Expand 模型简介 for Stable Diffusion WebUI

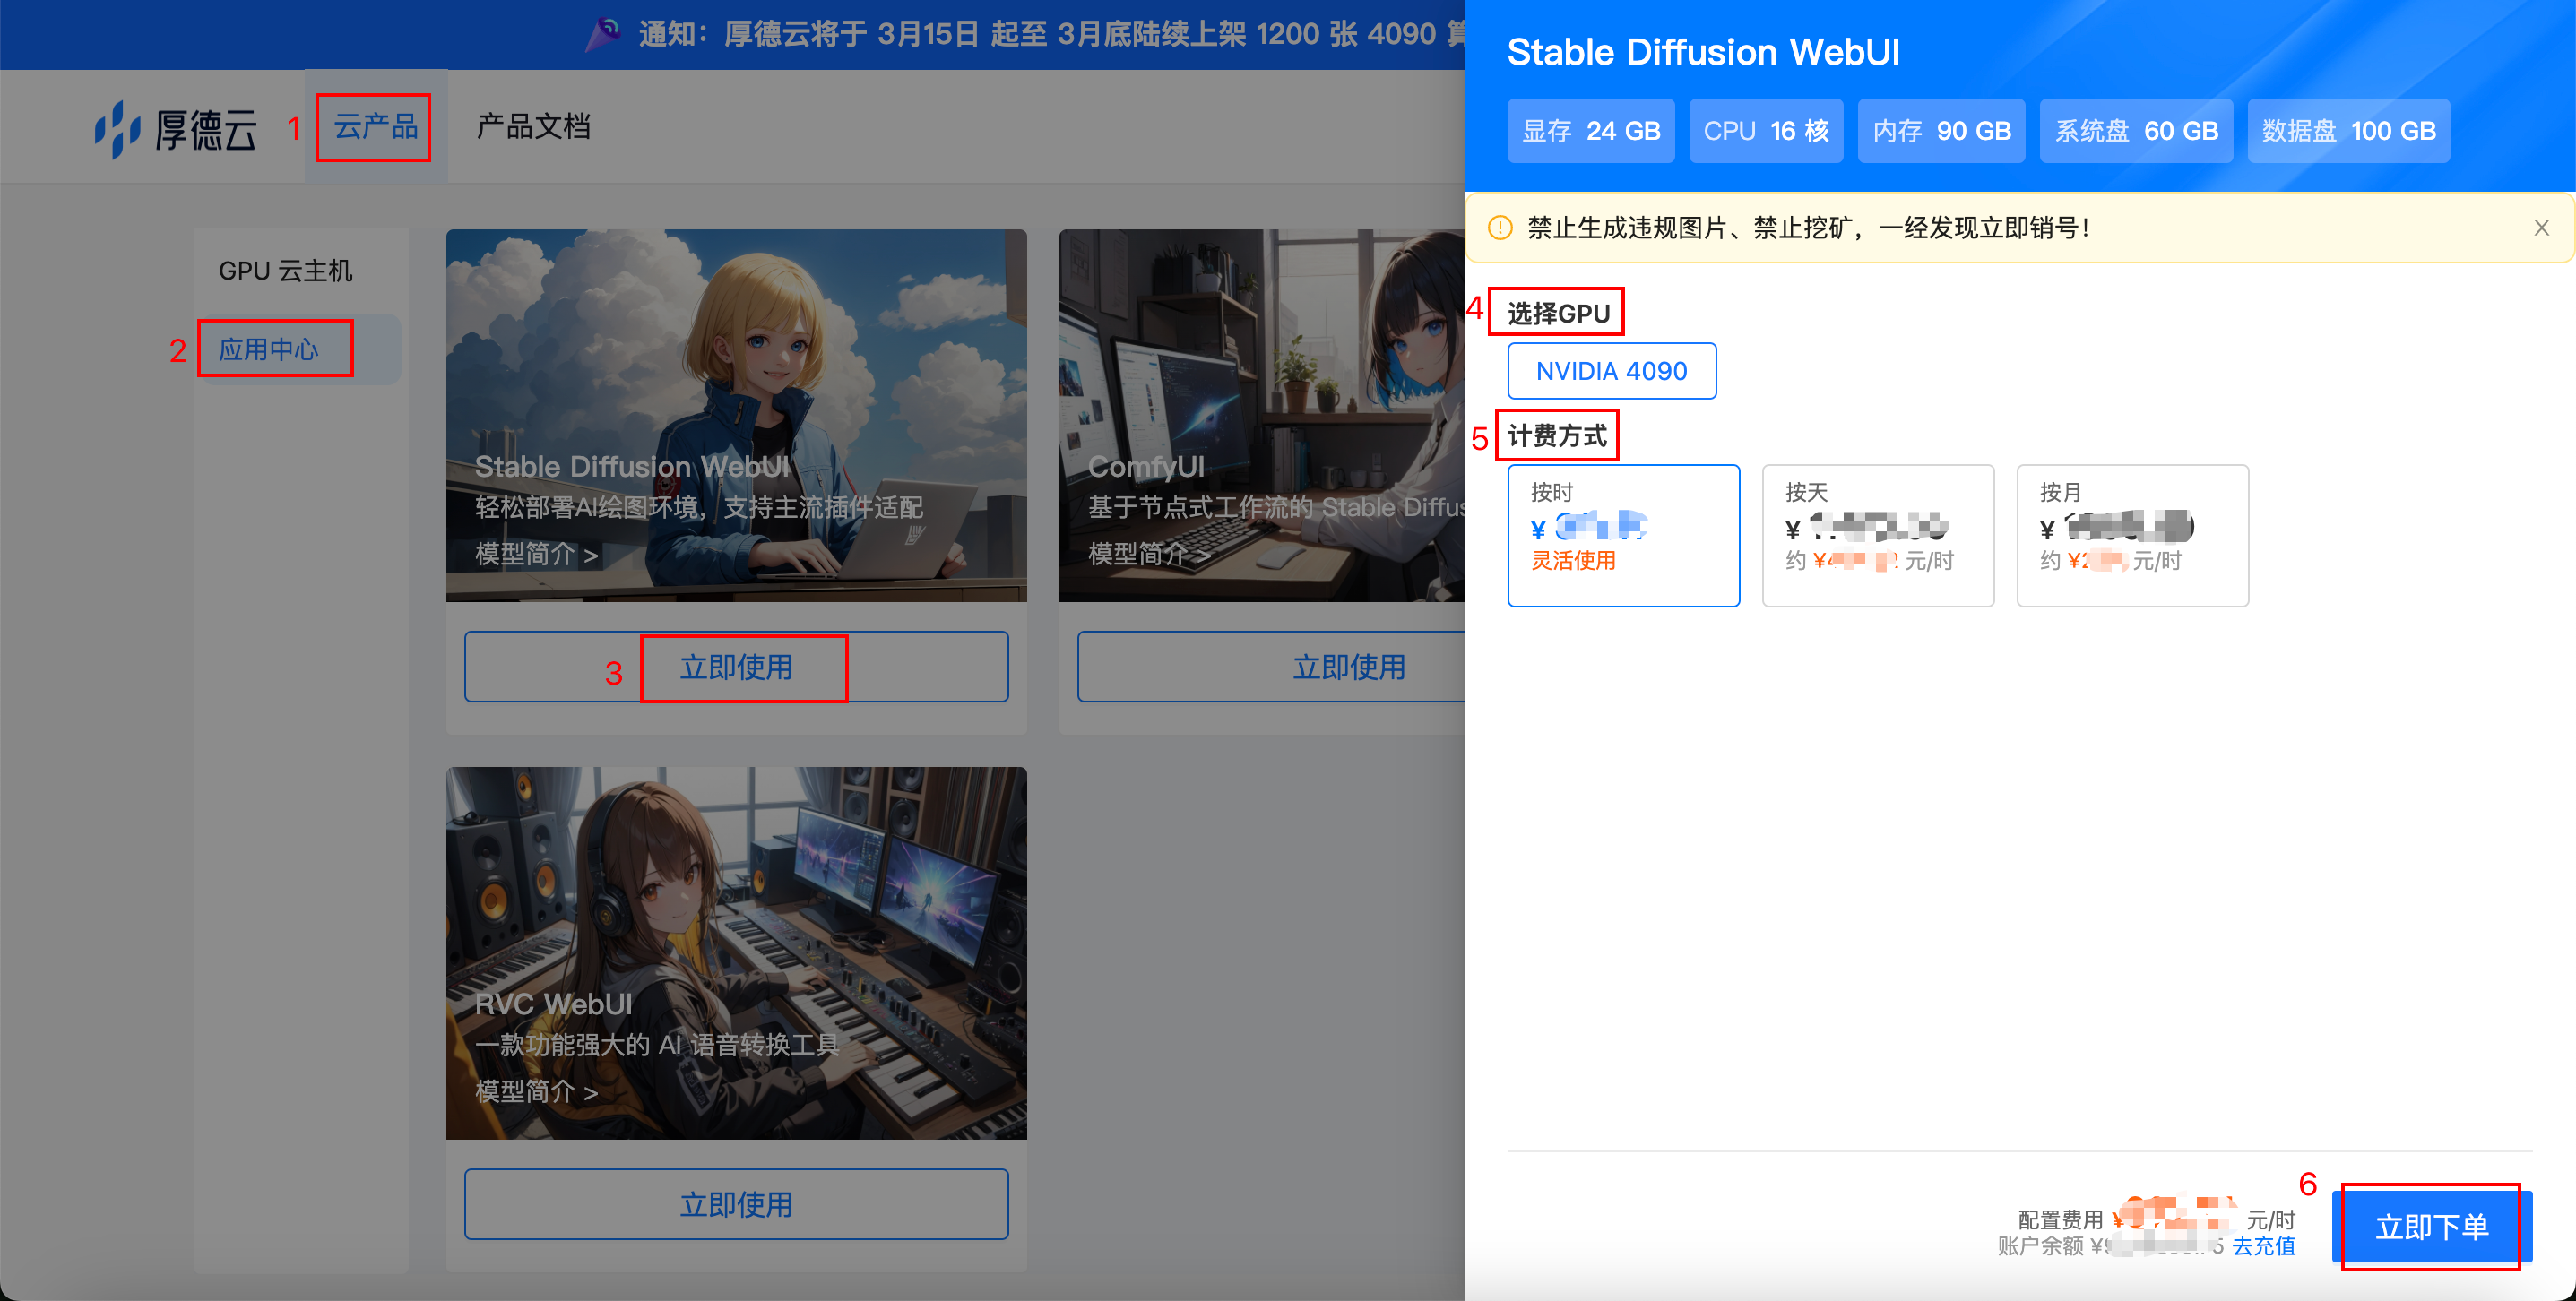click(536, 554)
